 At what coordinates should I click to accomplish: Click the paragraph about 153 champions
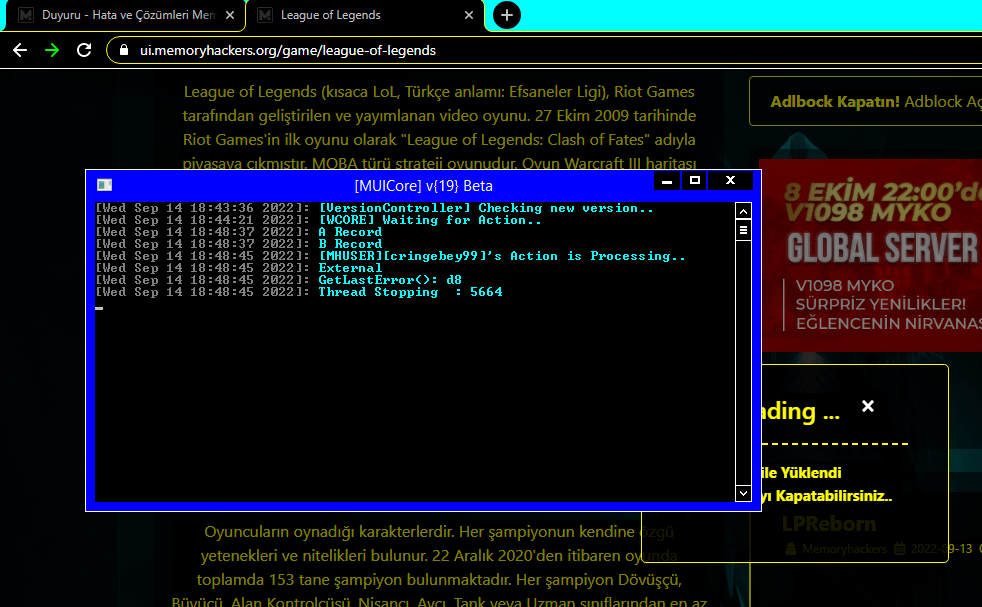[439, 567]
